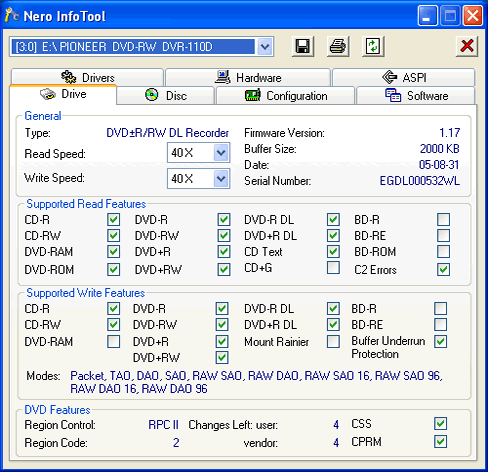Toggle BD-ROM read feature checkbox
Image resolution: width=488 pixels, height=472 pixels.
[443, 252]
